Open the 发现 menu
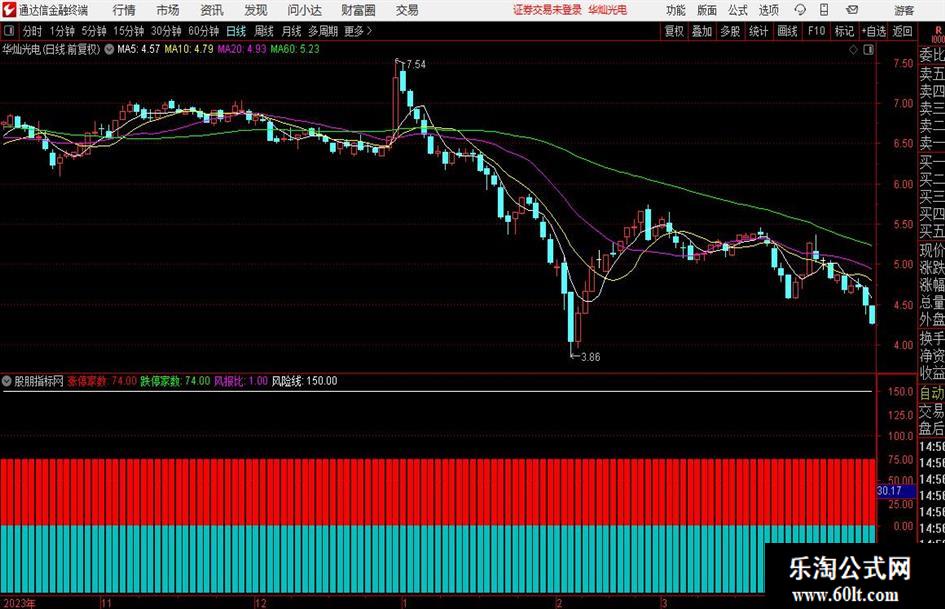 (x=256, y=10)
